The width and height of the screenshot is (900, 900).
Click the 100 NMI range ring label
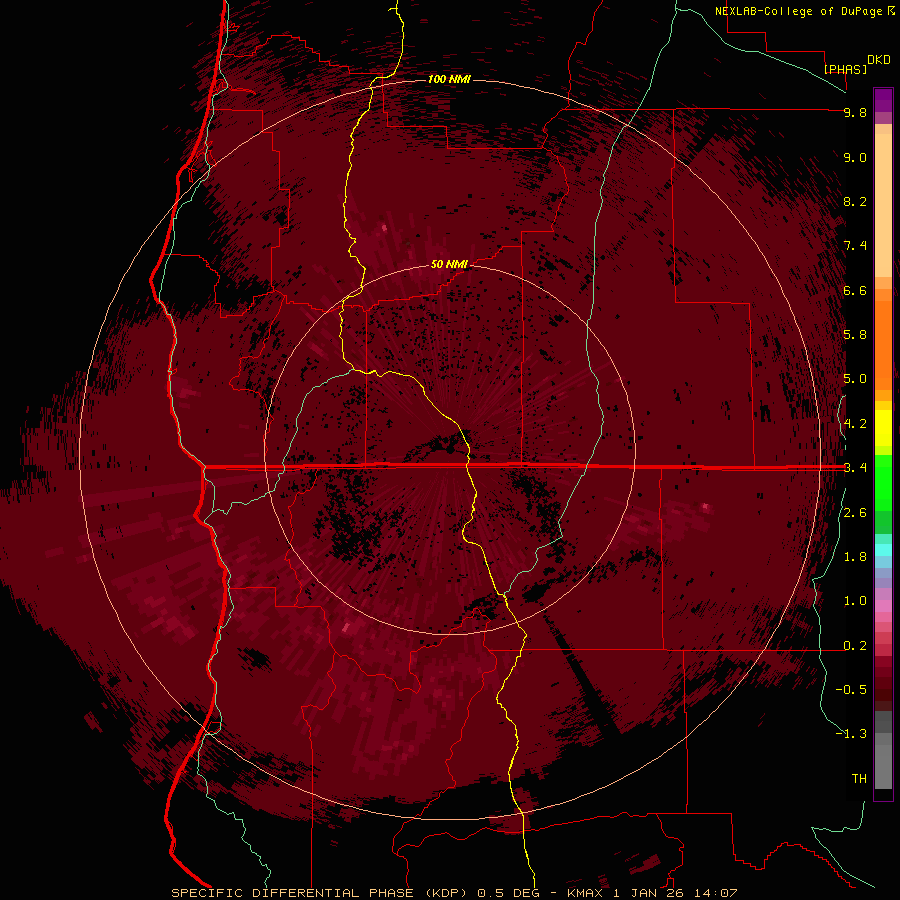tap(449, 79)
